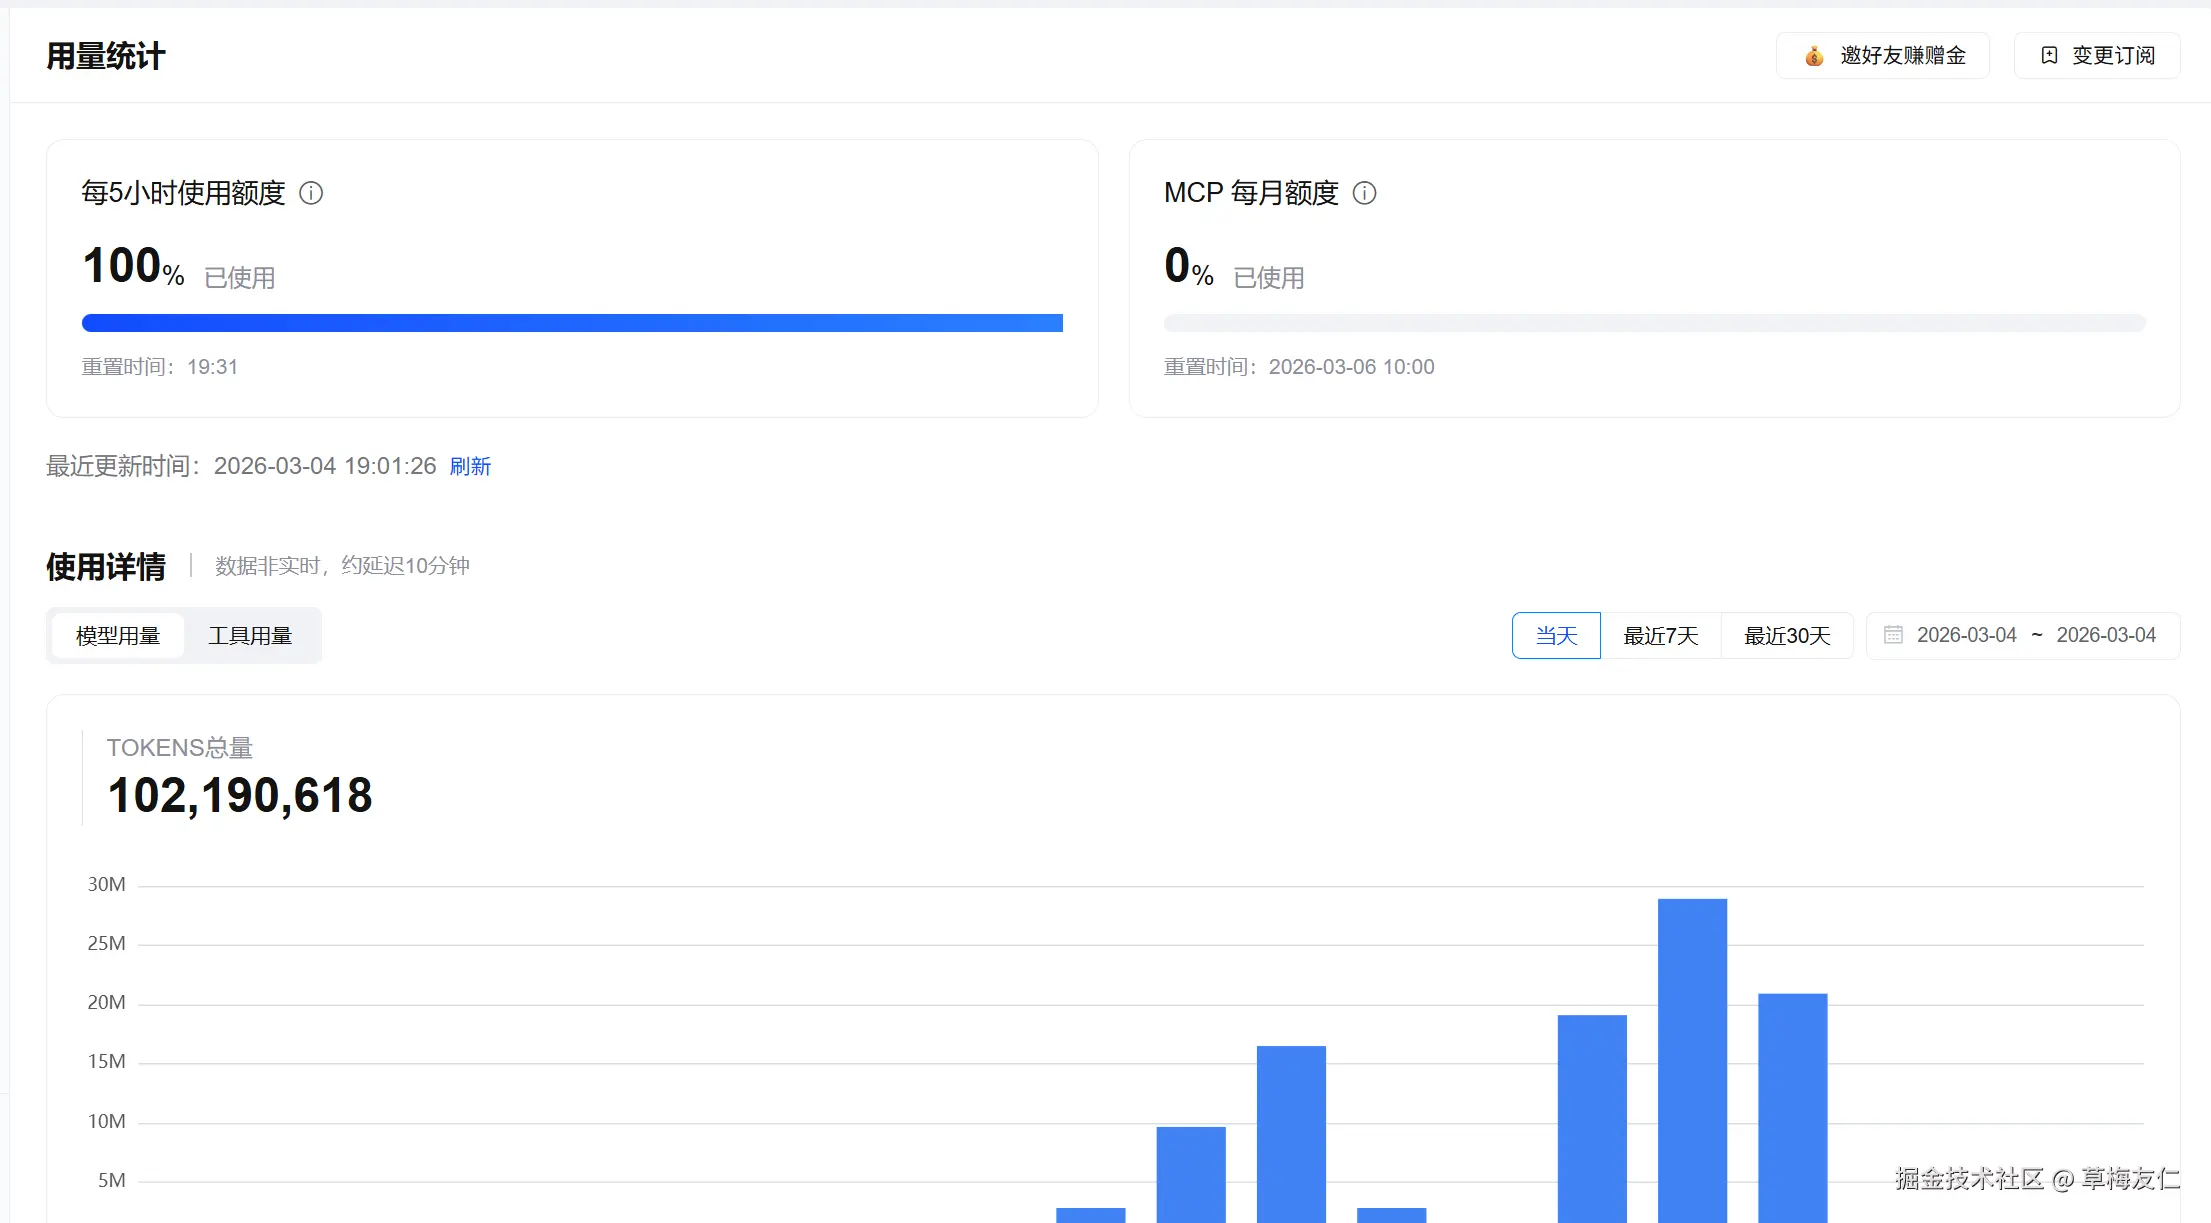Viewport: 2211px width, 1223px height.
Task: Switch to the 模型用量 tab
Action: [x=118, y=636]
